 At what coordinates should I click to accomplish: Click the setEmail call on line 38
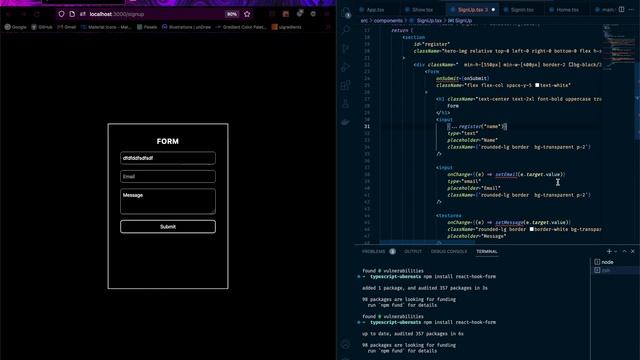[506, 174]
